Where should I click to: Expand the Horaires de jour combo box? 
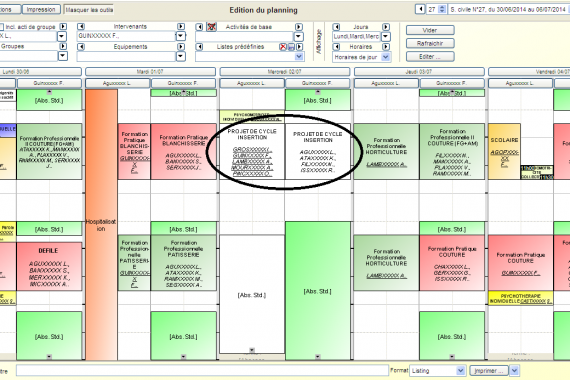(386, 57)
